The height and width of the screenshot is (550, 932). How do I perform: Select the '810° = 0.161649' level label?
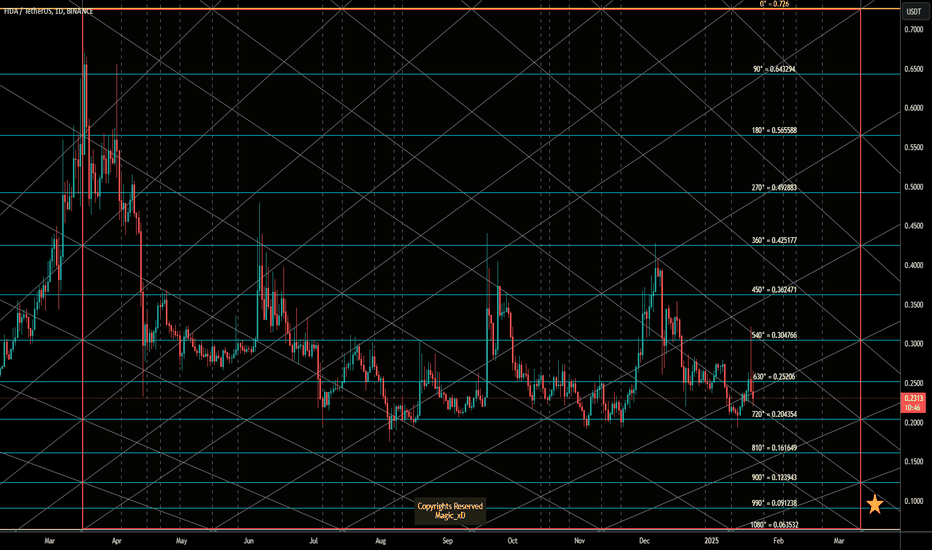[774, 448]
